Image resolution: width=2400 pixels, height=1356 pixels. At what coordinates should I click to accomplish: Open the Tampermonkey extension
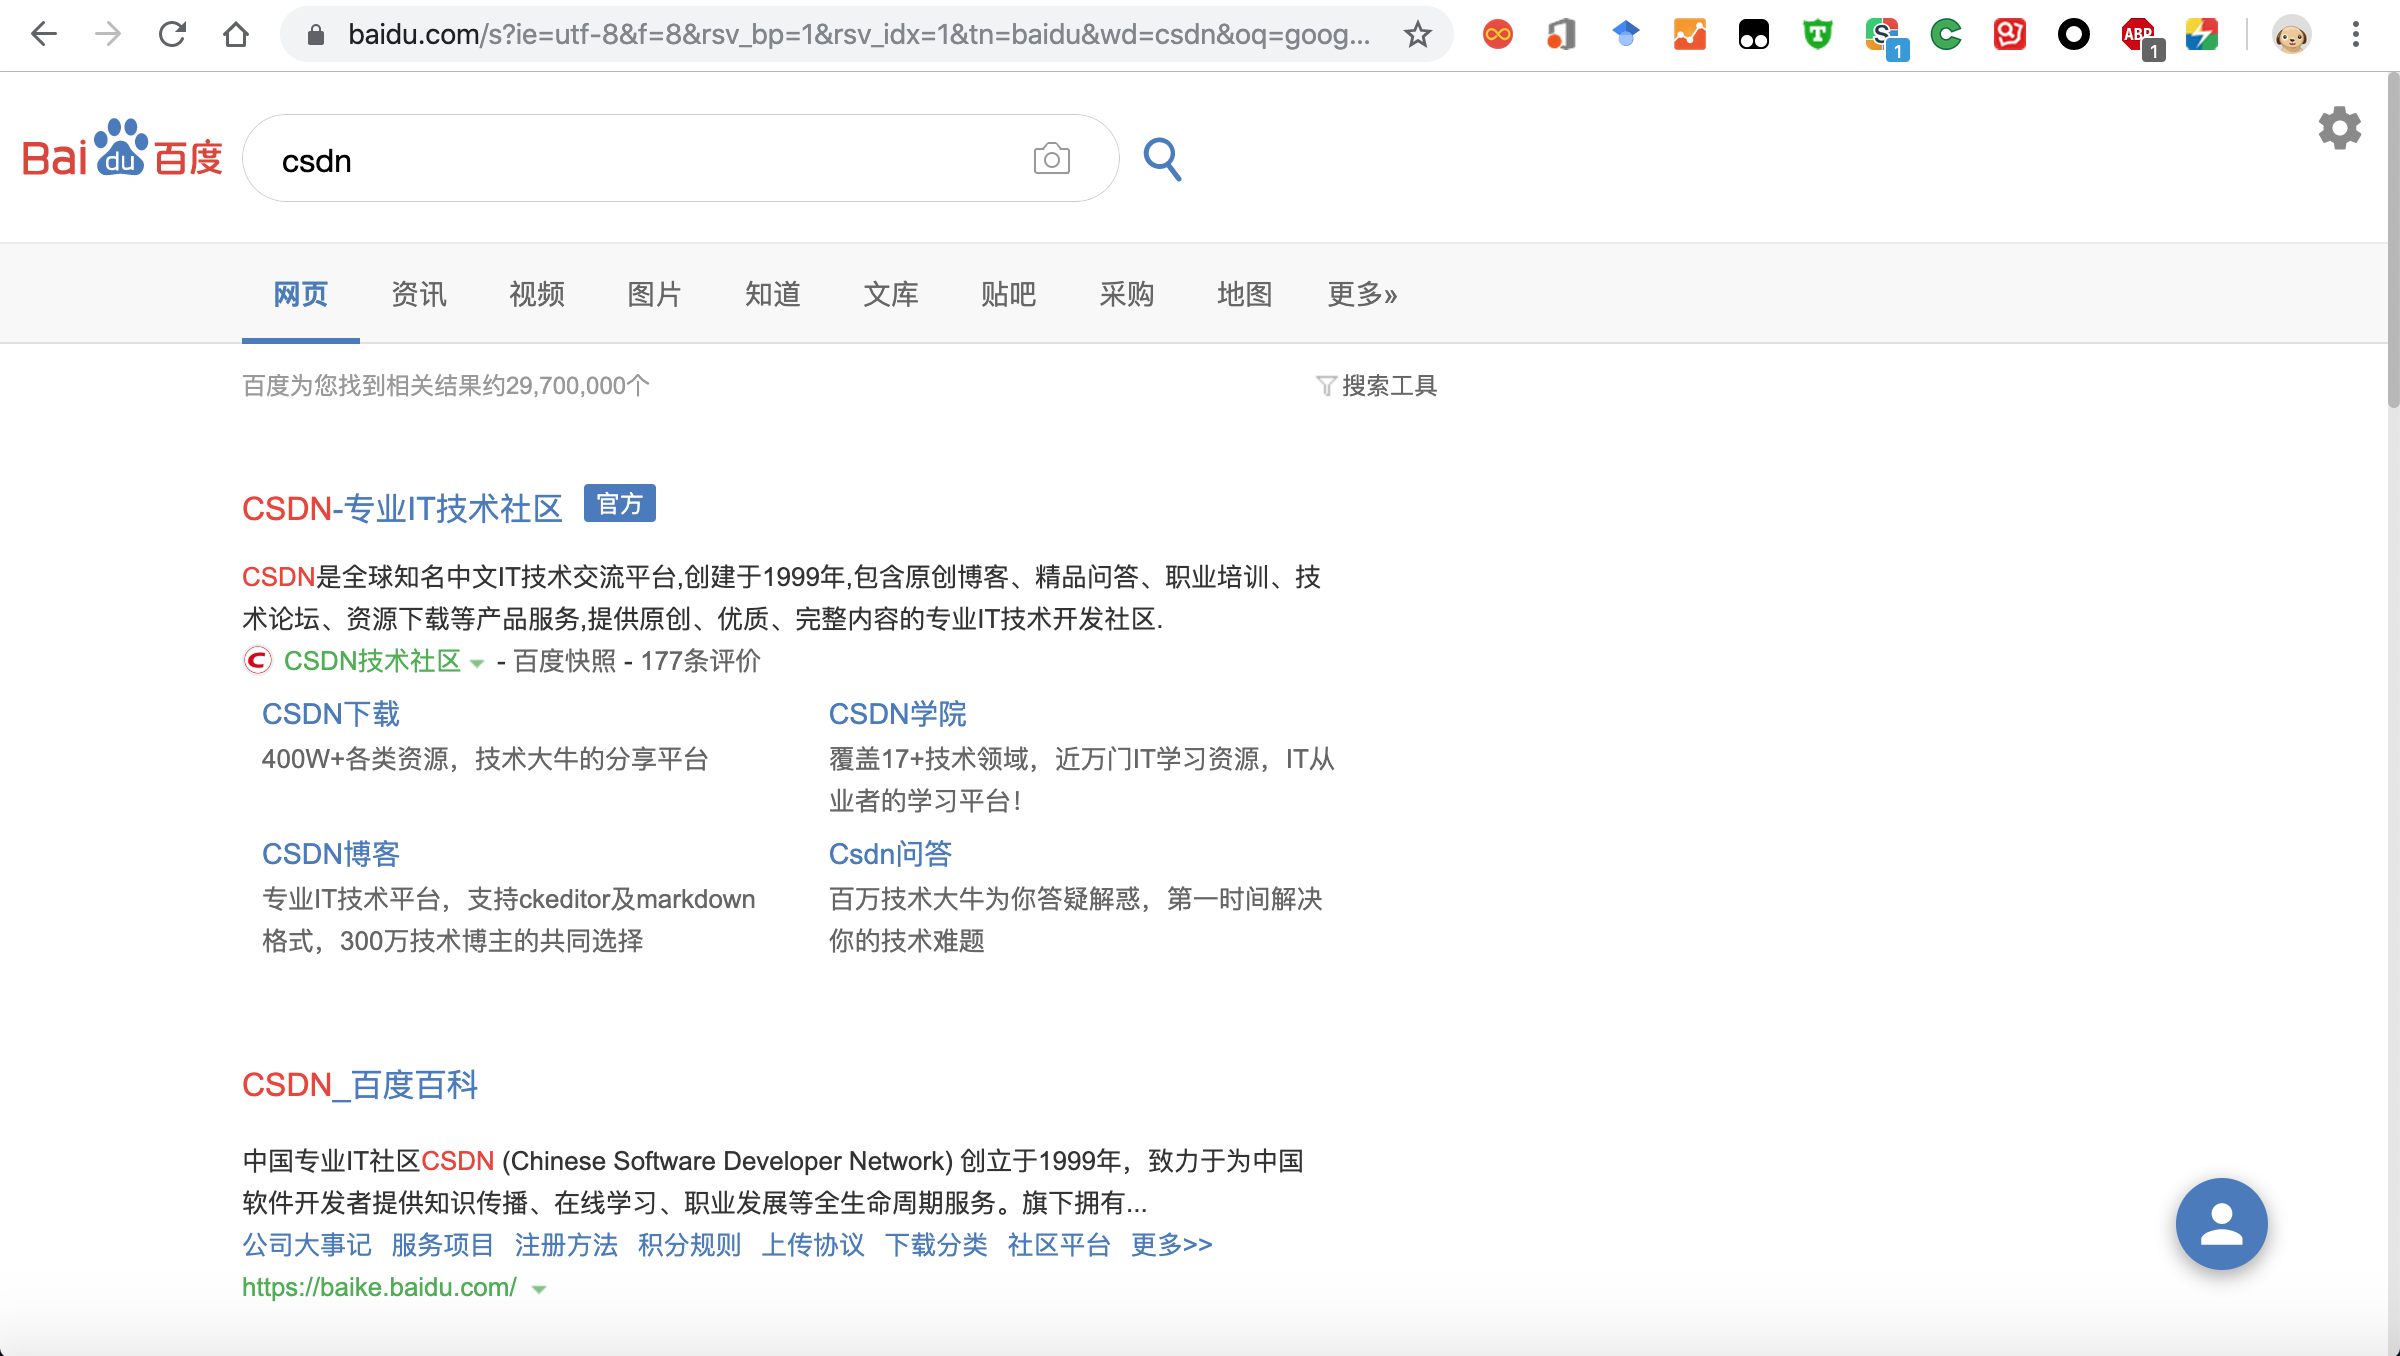(1754, 35)
